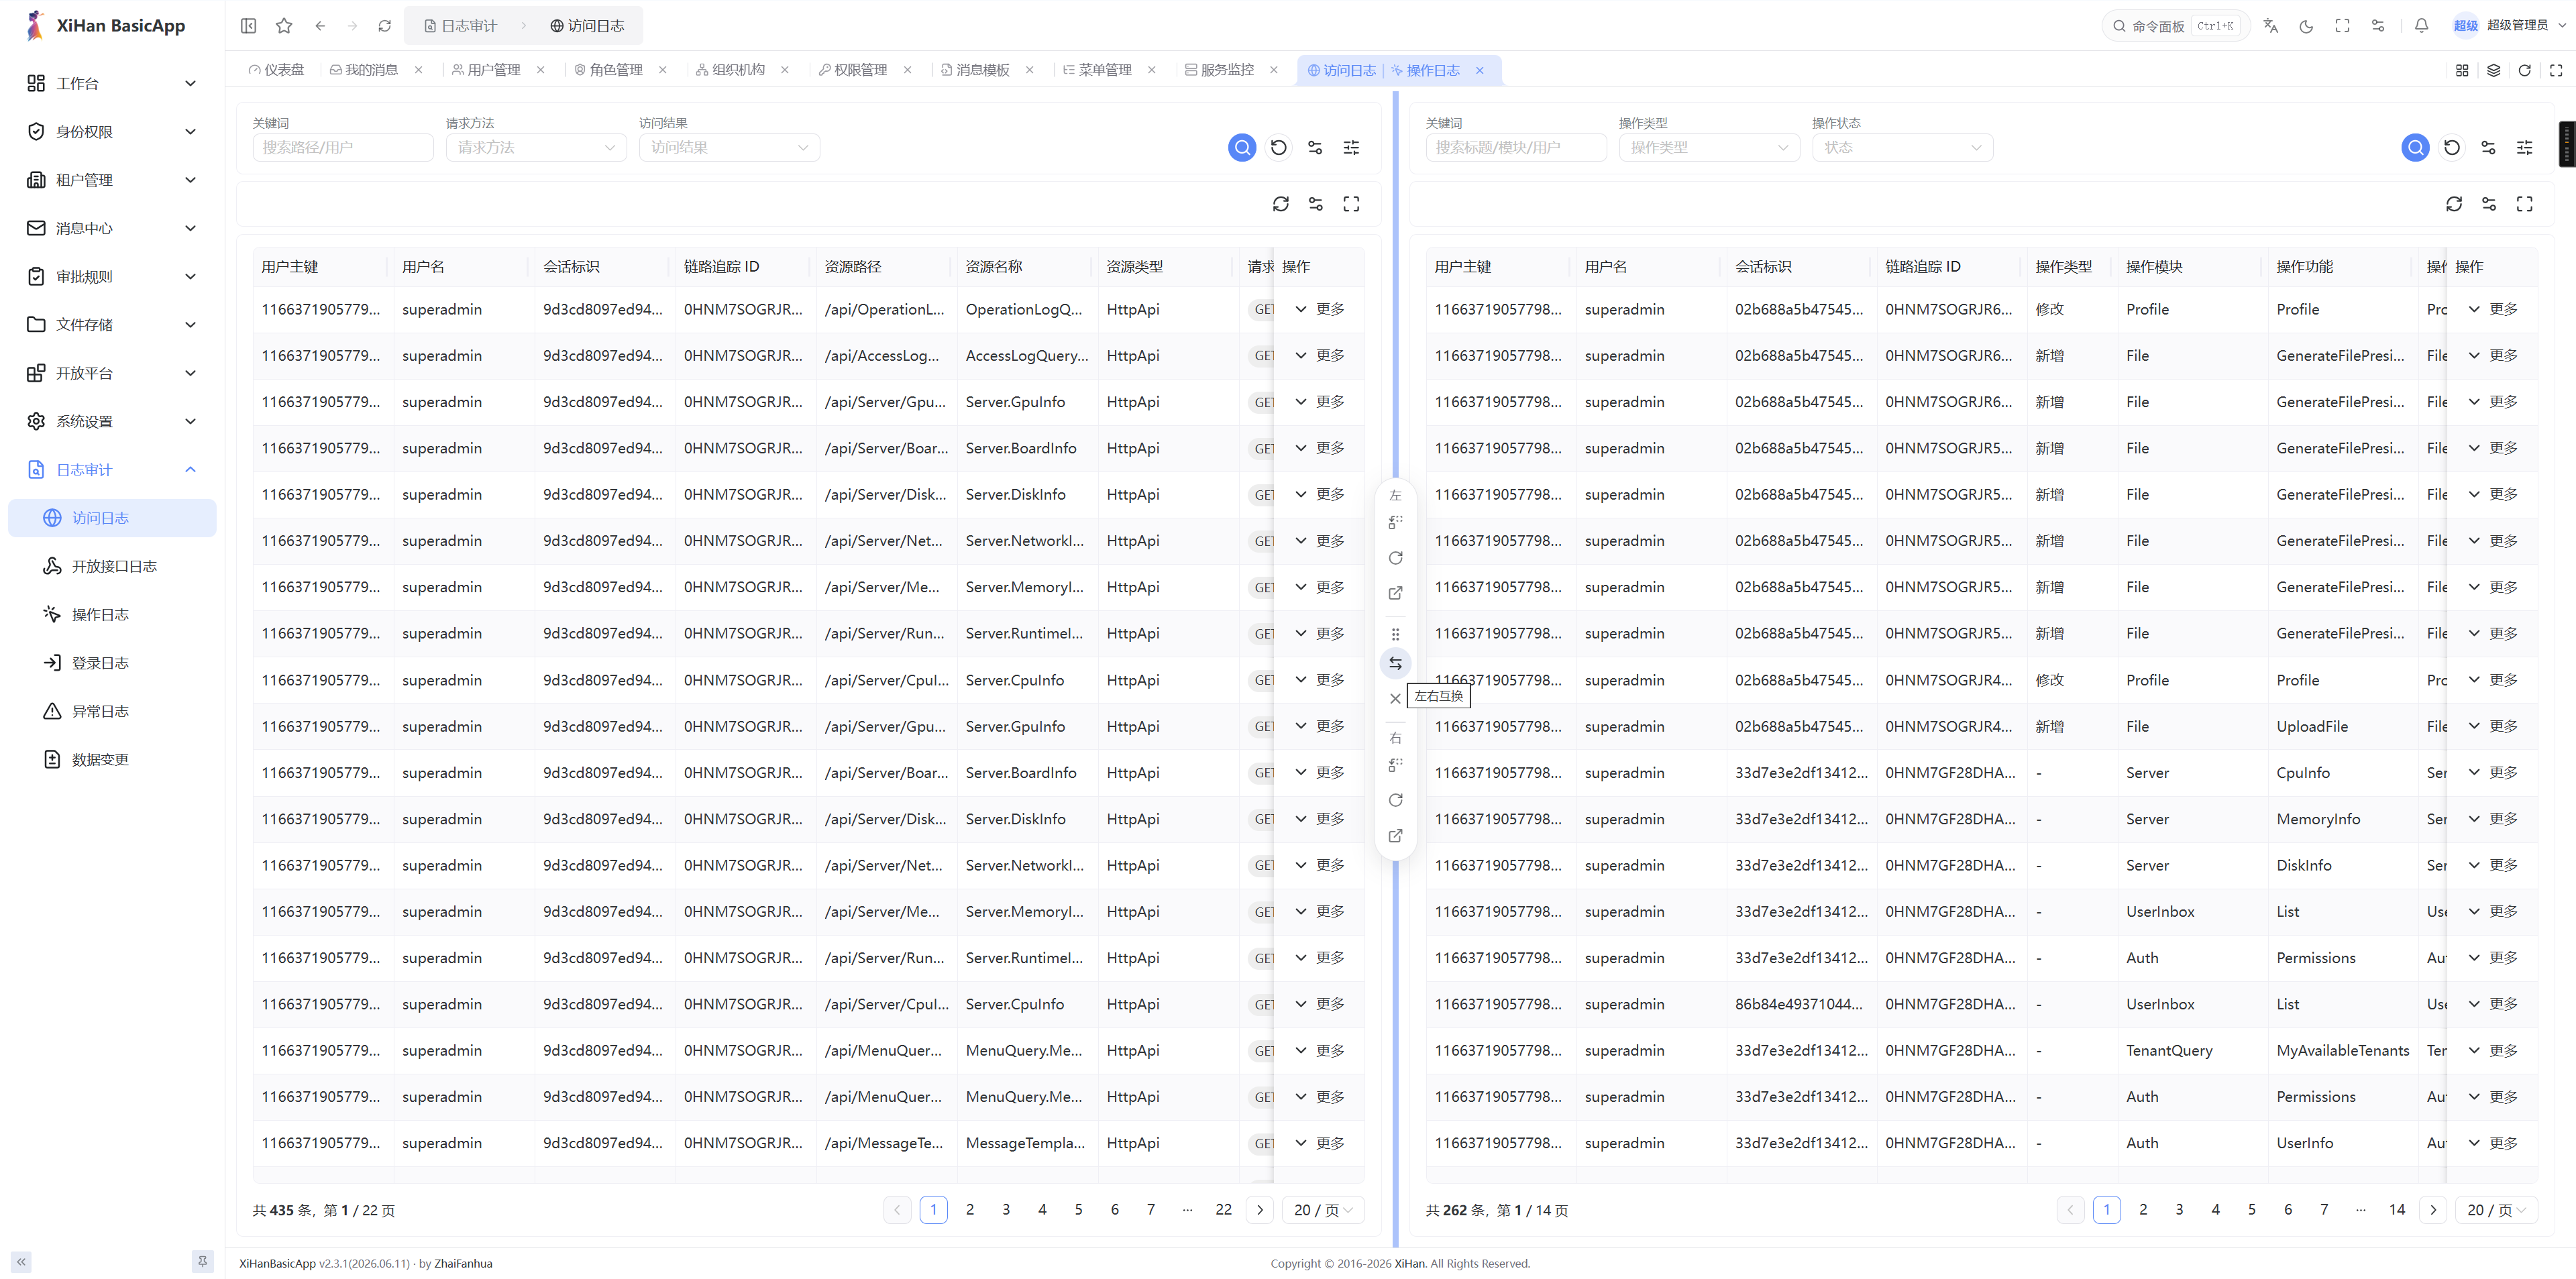This screenshot has width=2576, height=1279.
Task: Go to next page in access log
Action: 1260,1210
